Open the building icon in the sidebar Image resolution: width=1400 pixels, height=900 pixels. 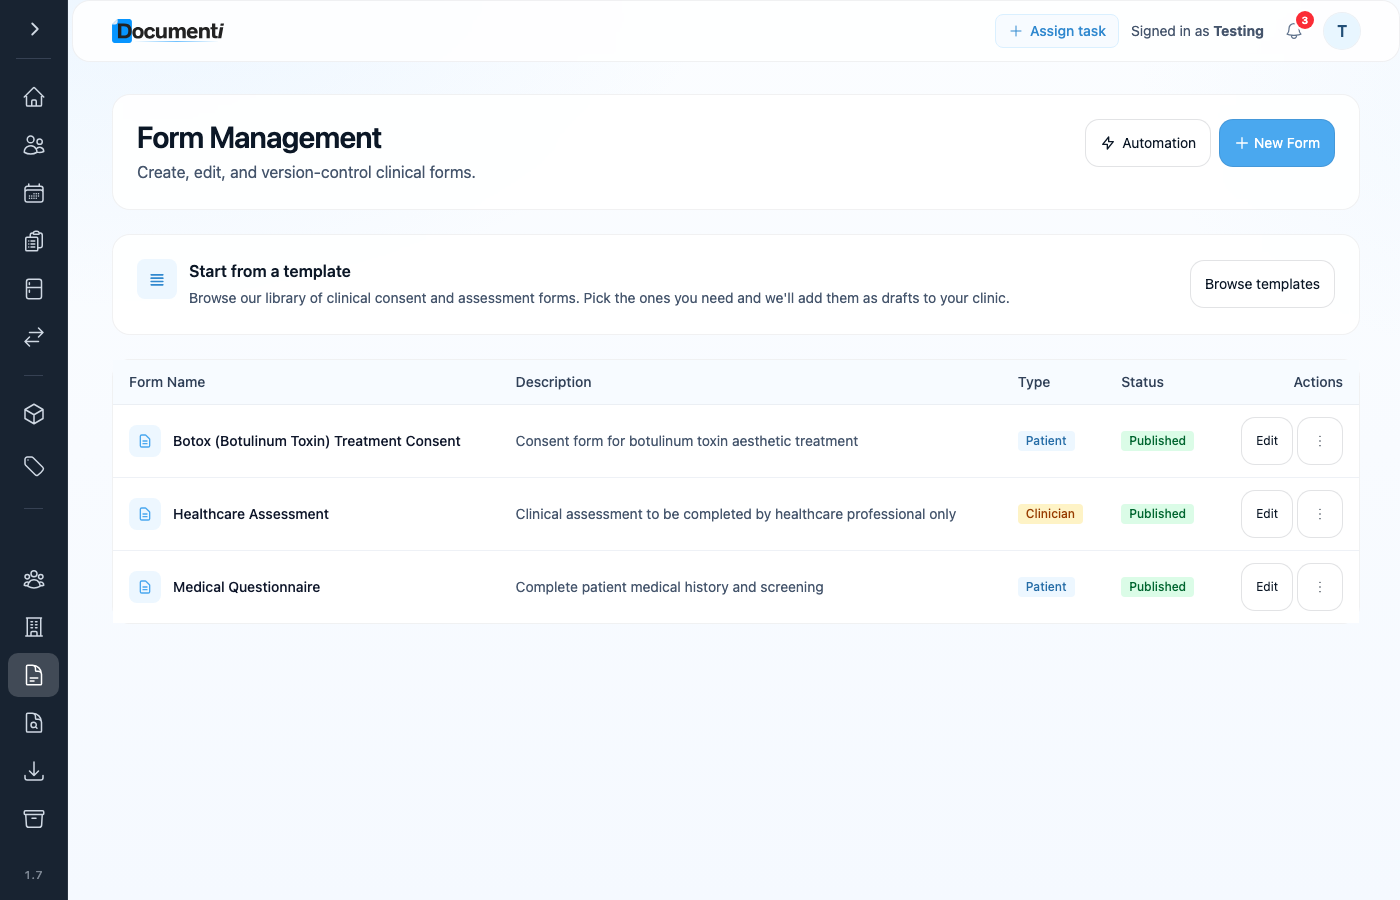pos(34,627)
